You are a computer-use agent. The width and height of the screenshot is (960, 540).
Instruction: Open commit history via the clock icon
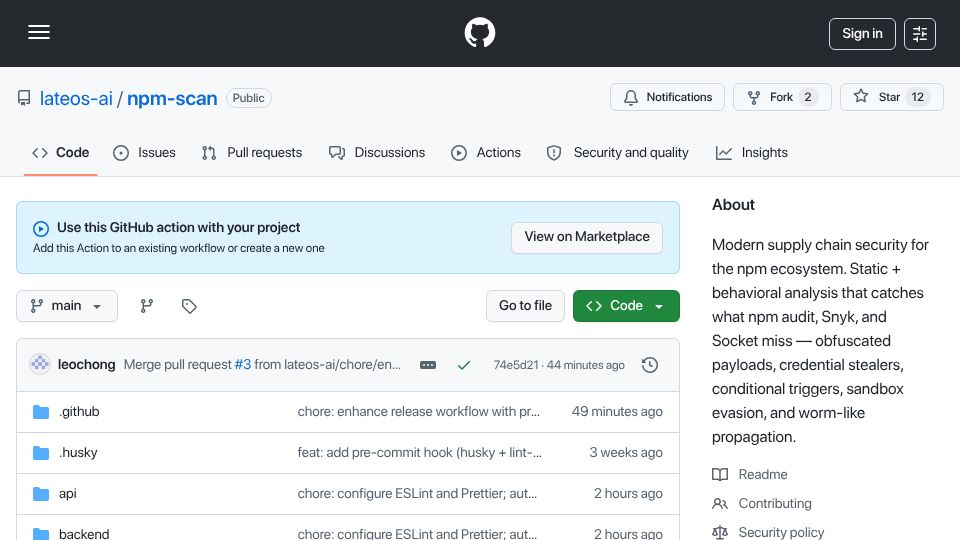click(650, 365)
